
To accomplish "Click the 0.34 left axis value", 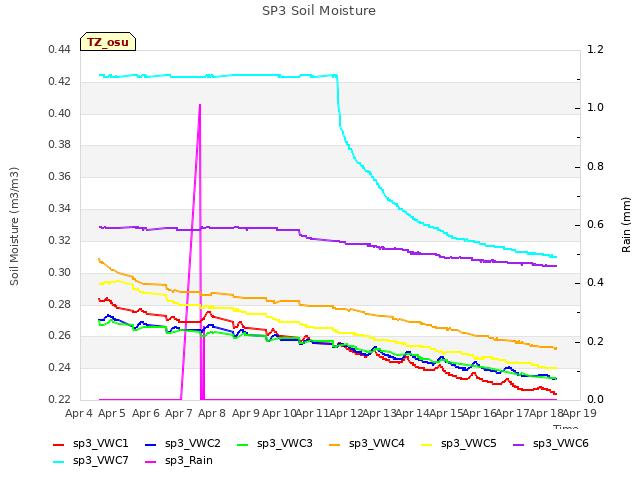I will coord(60,209).
